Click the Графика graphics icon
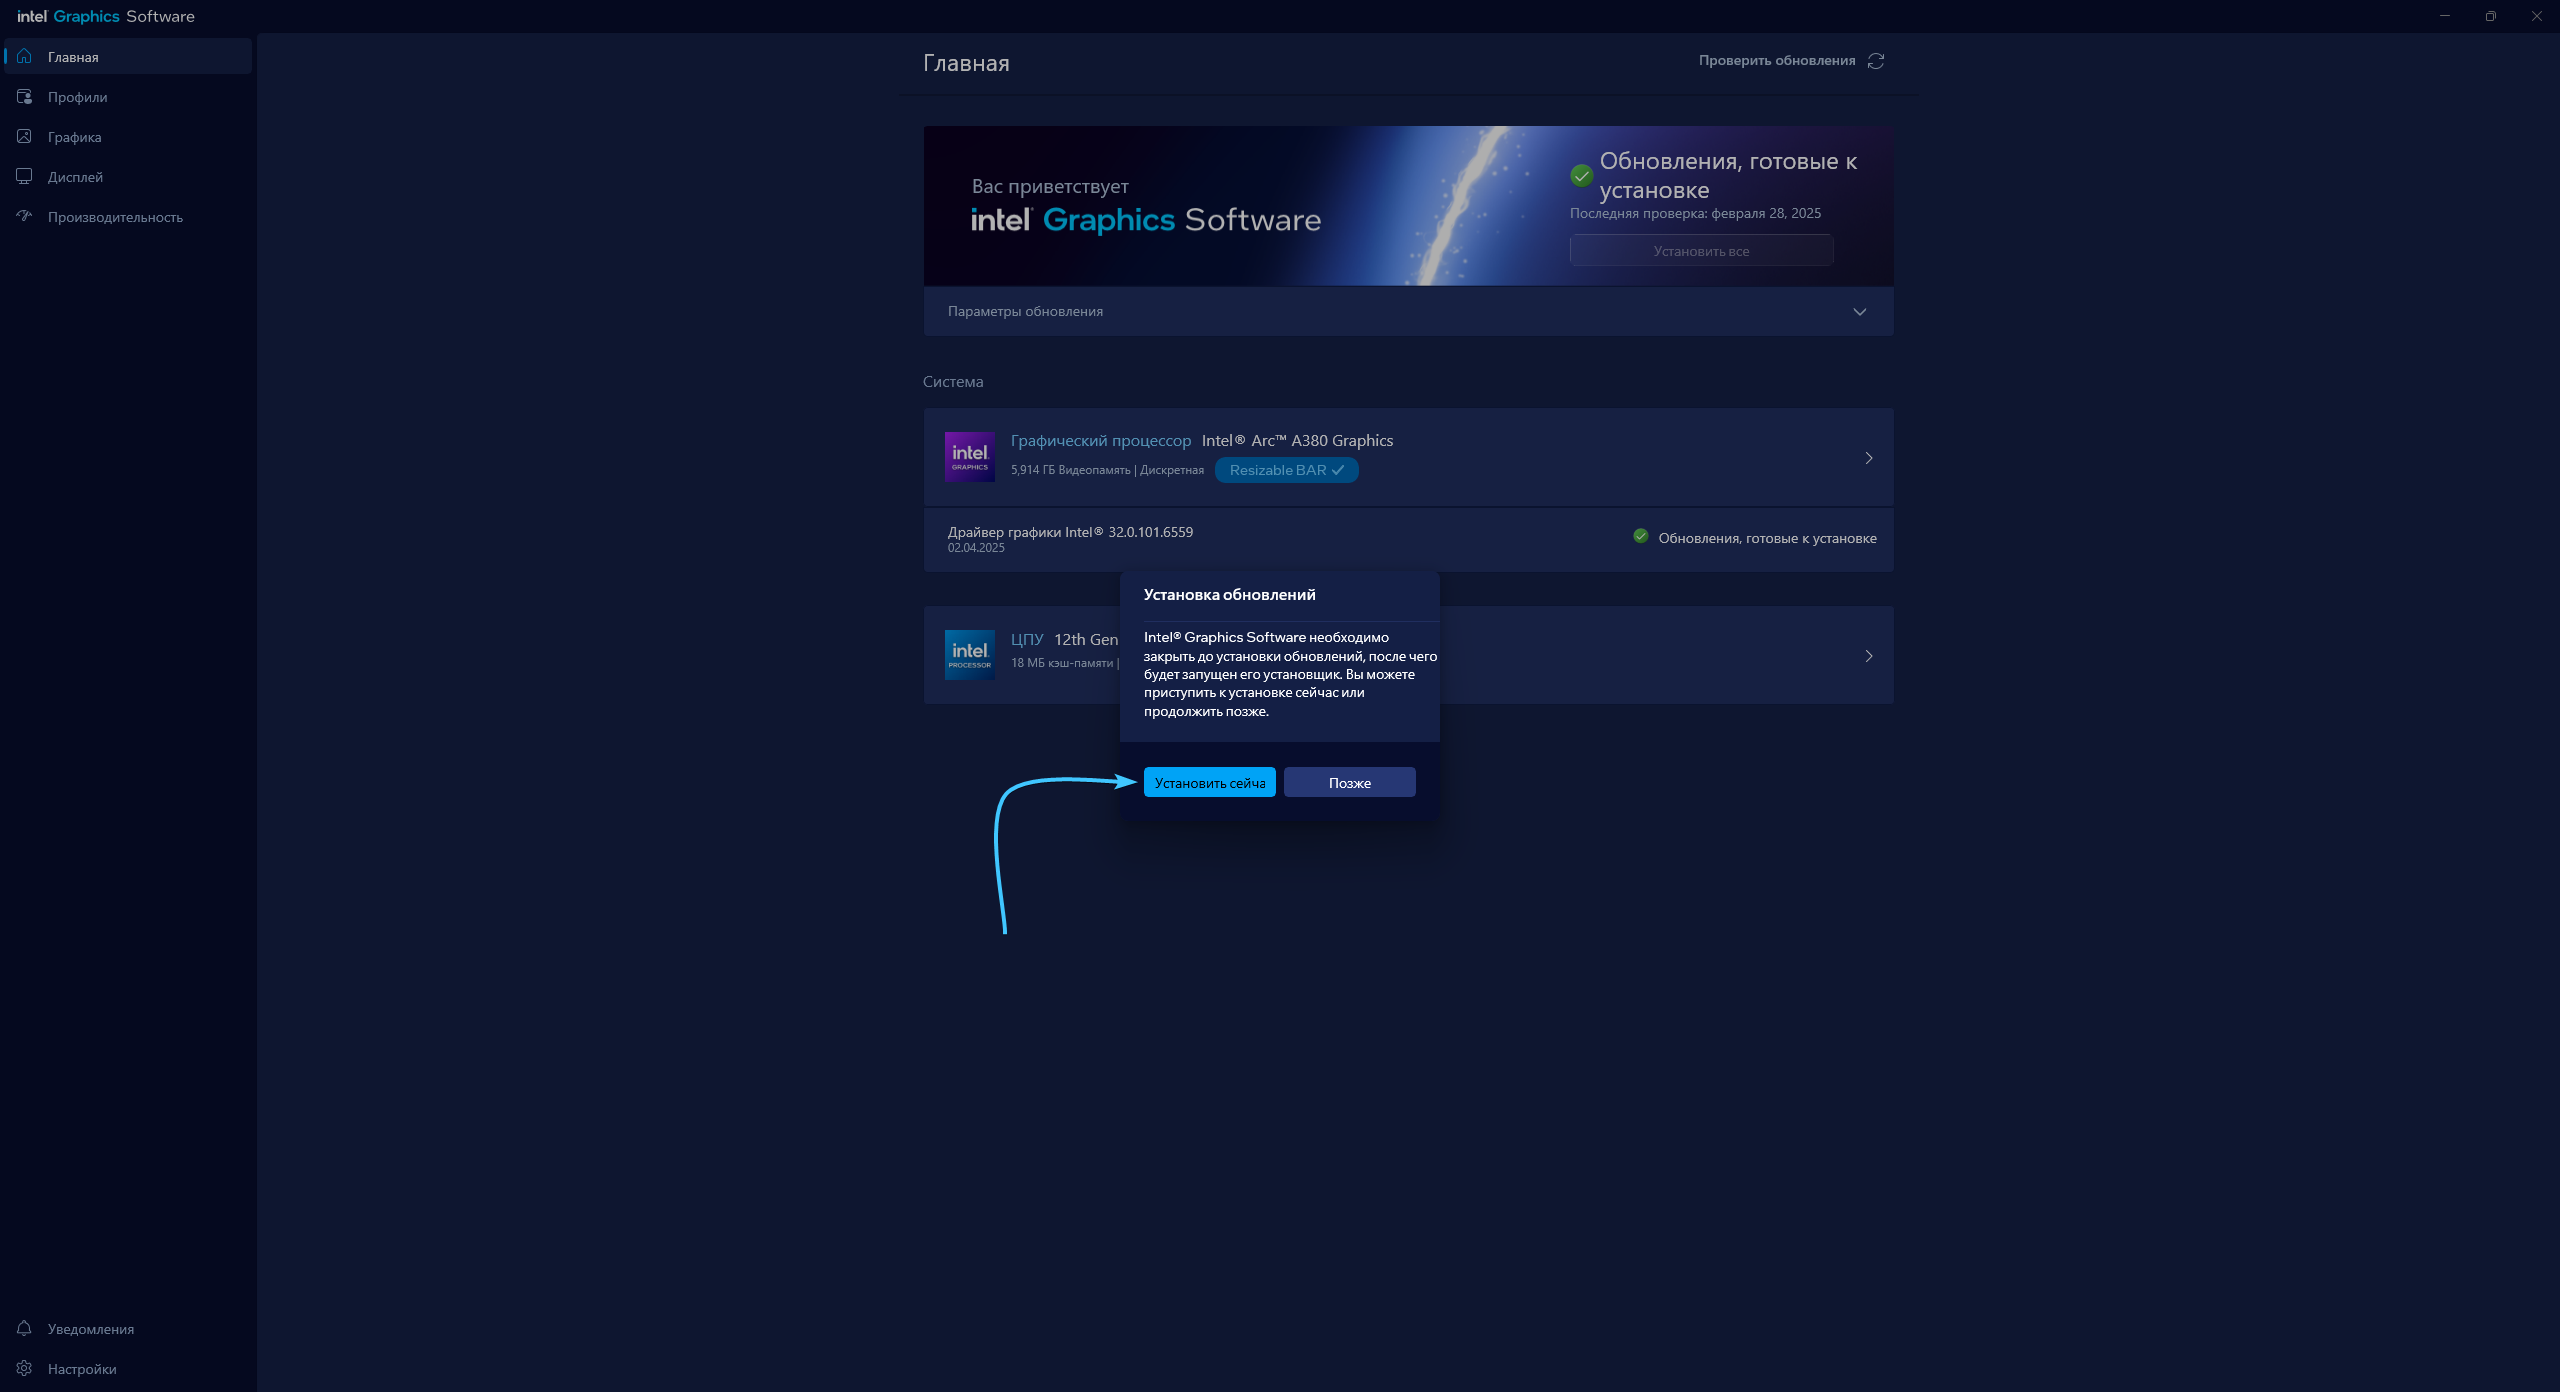Viewport: 2560px width, 1392px height. point(25,137)
